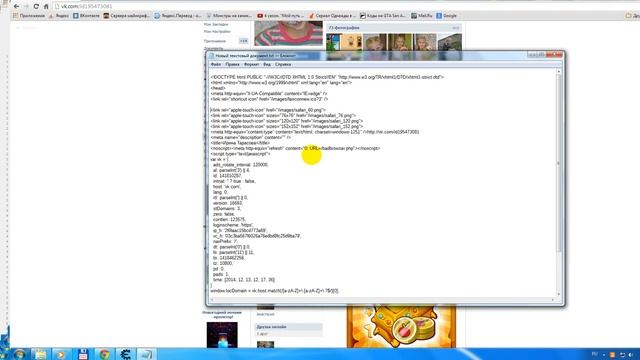
Task: Click Notepad's horizontal scrollbar right arrow
Action: tap(553, 300)
